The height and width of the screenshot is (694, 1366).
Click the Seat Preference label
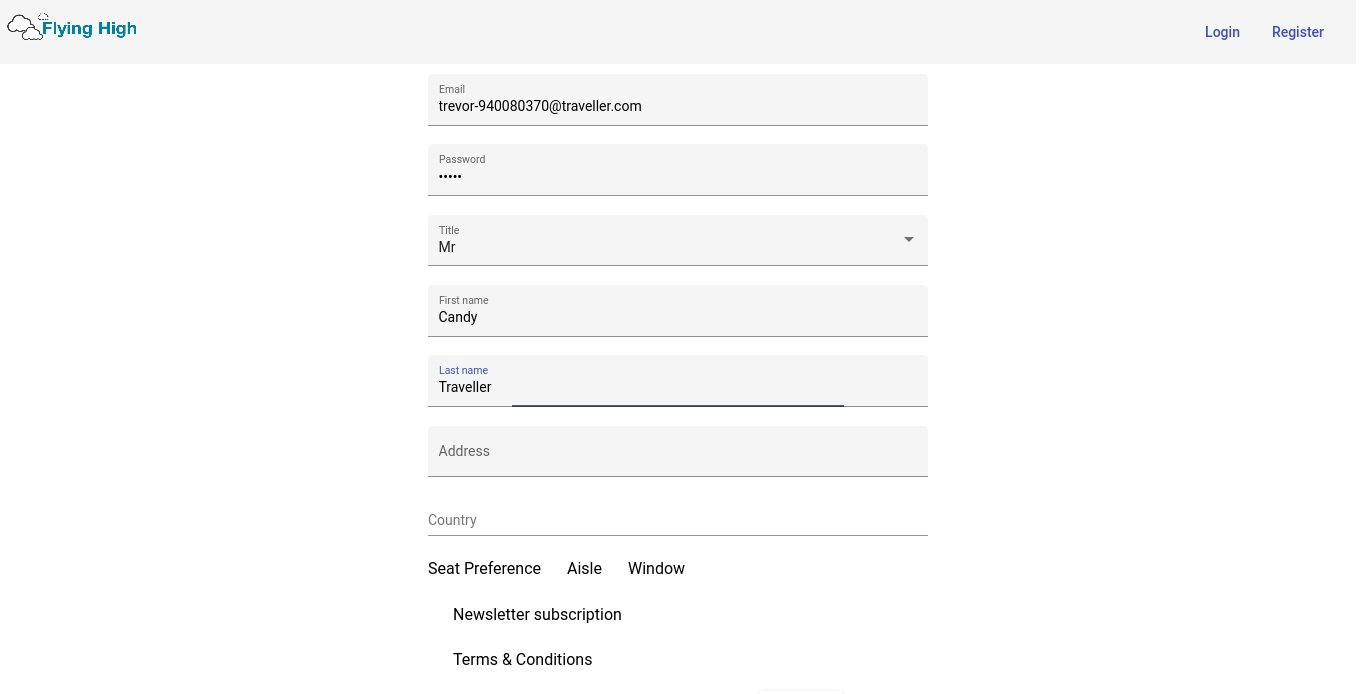click(484, 568)
